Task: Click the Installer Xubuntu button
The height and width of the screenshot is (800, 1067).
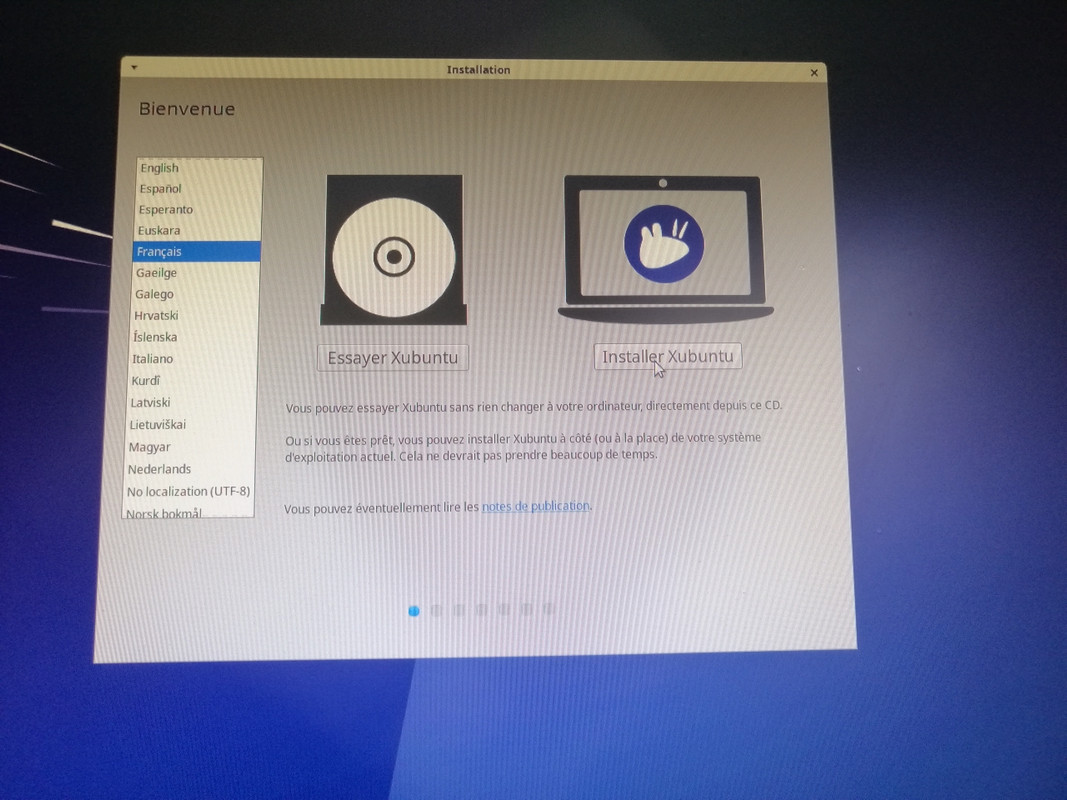Action: [x=668, y=356]
